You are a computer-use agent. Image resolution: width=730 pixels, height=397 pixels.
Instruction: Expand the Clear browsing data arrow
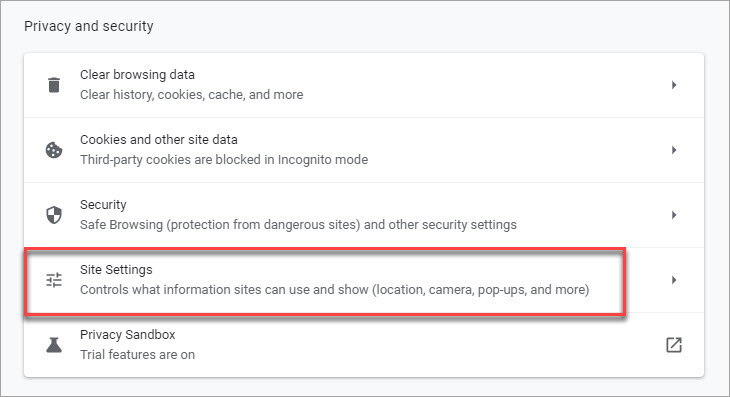point(674,85)
